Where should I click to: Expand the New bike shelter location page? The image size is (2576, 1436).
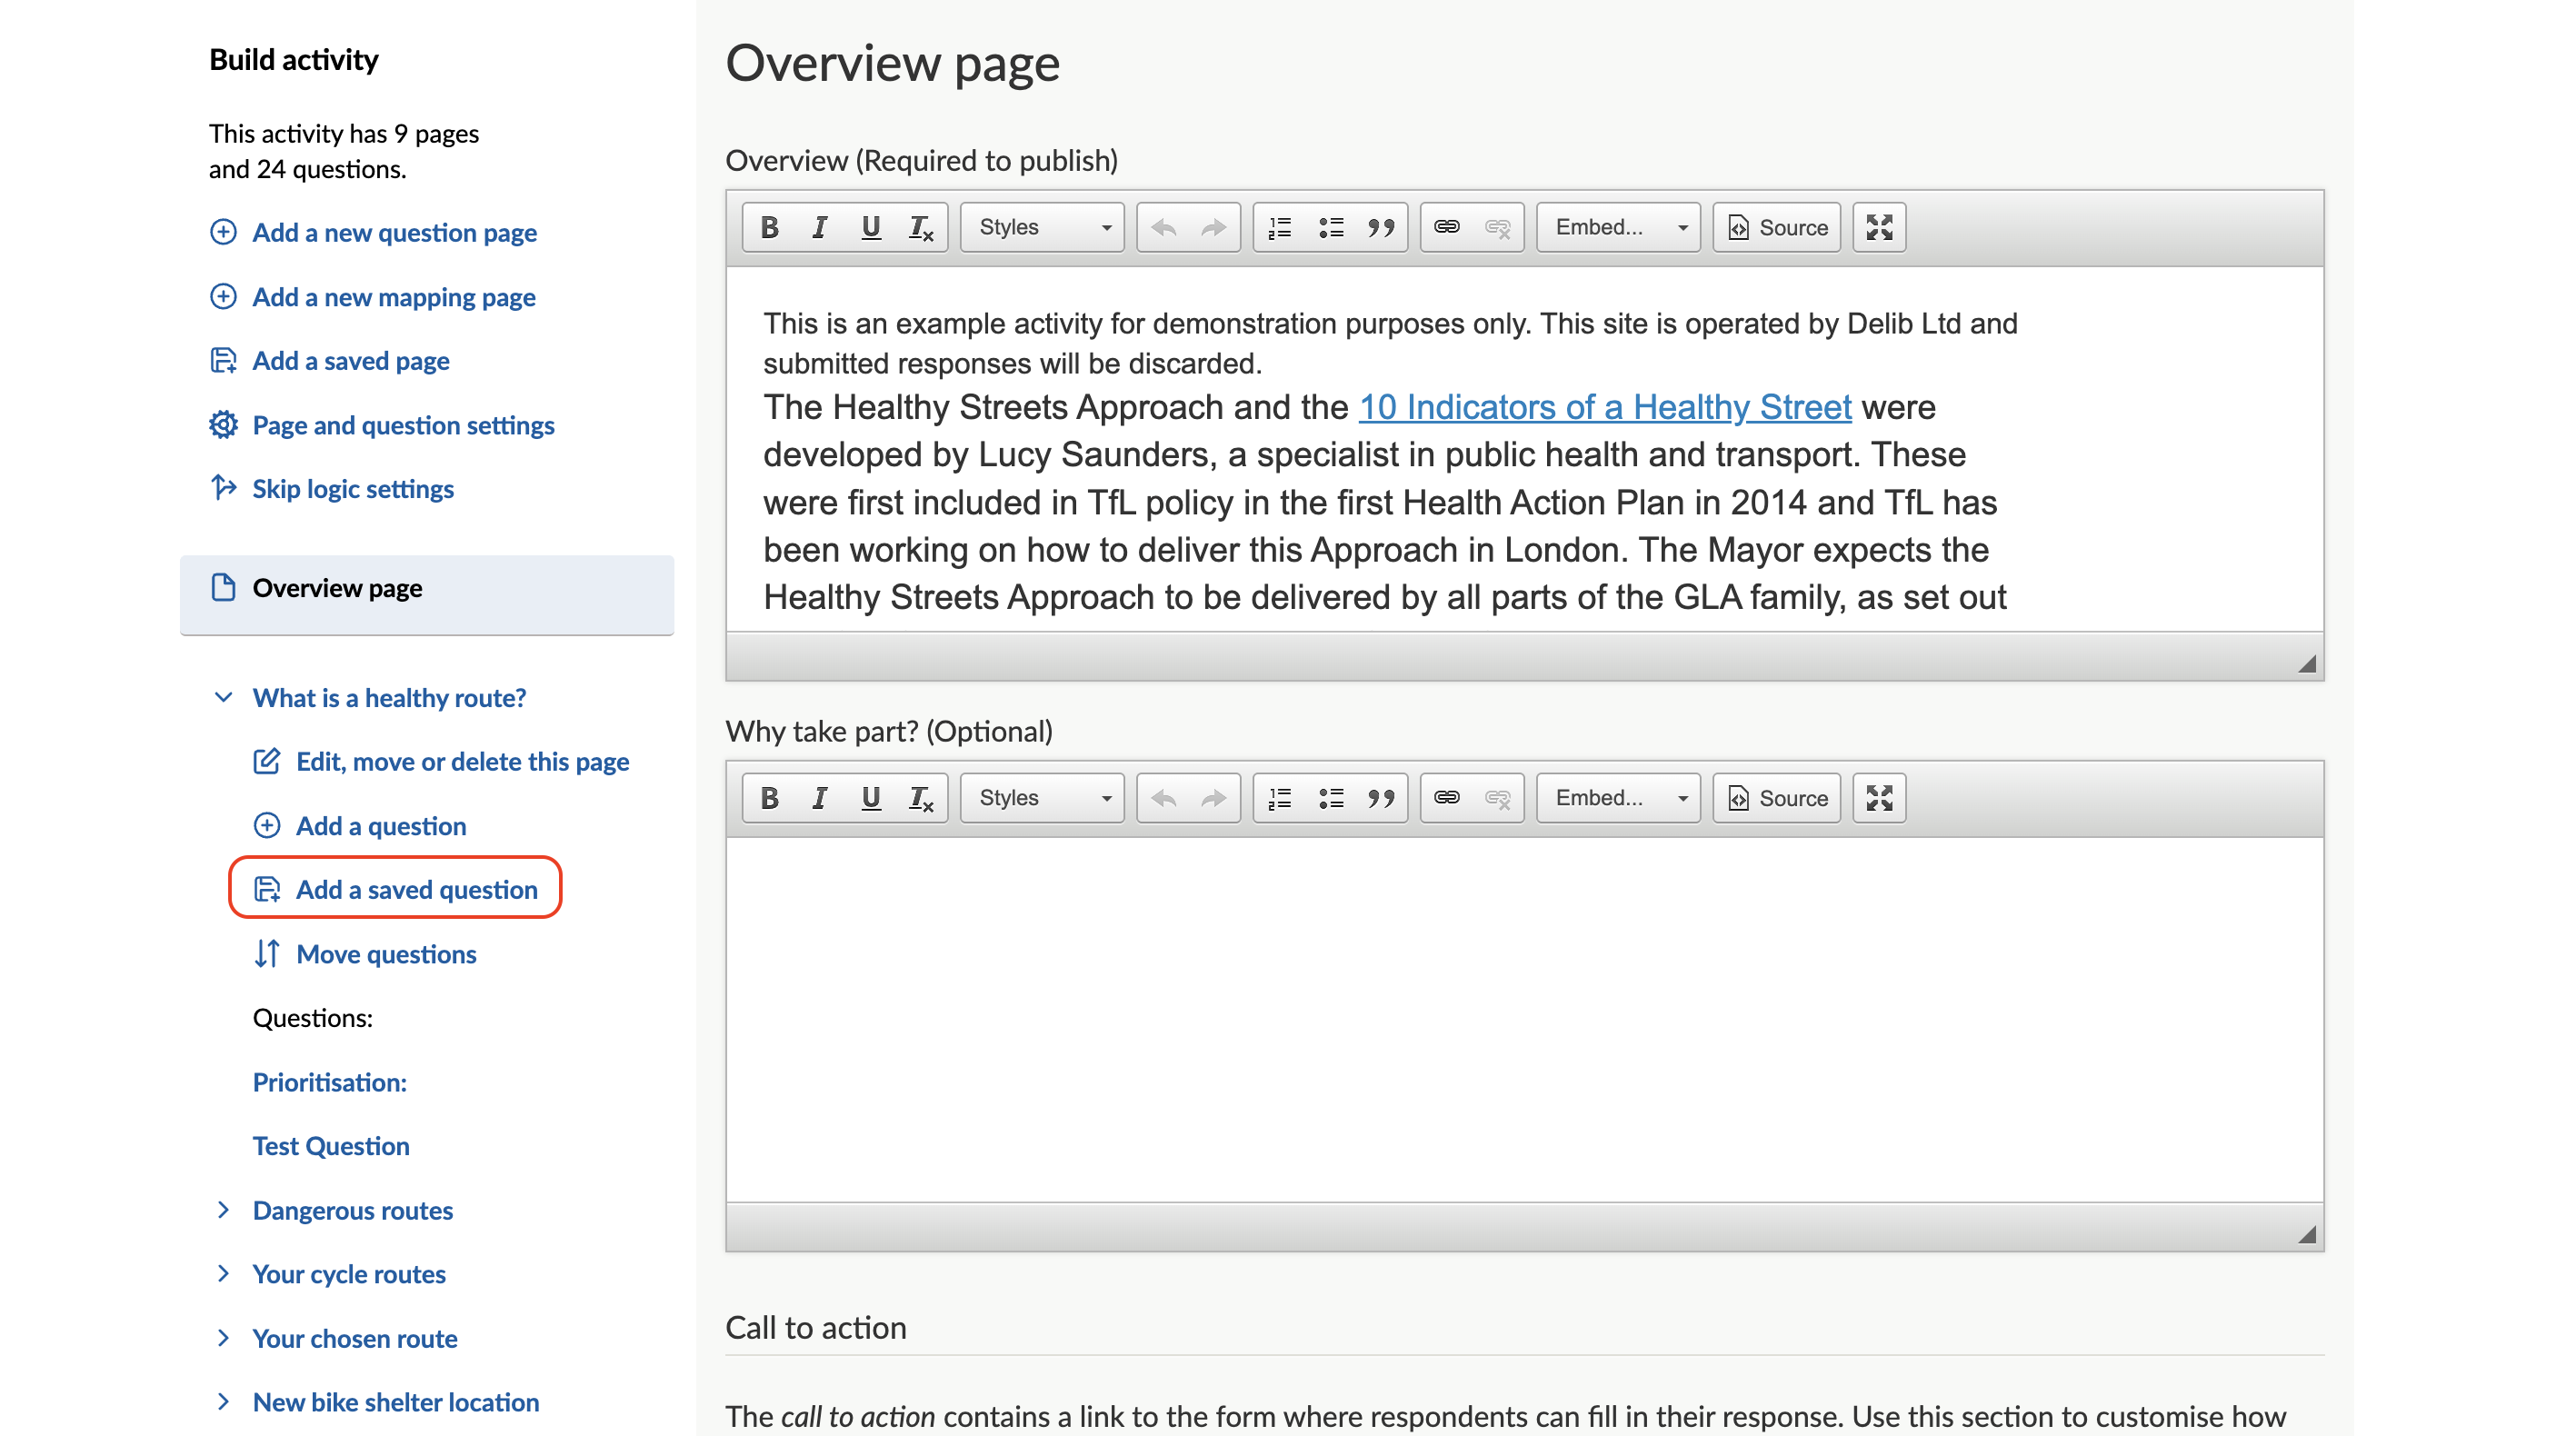(x=223, y=1402)
